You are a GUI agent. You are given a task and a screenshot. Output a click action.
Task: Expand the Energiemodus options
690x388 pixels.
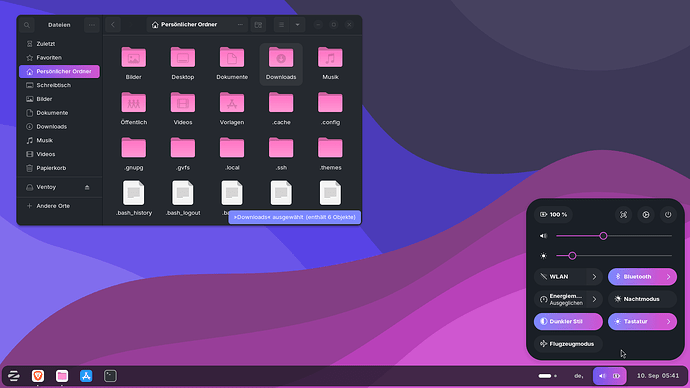coord(595,299)
